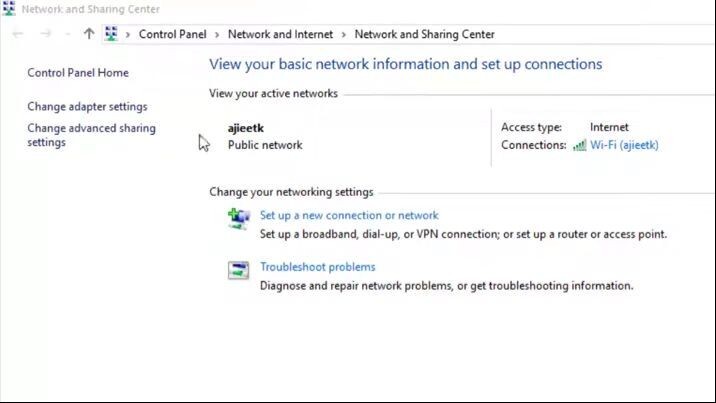Open the Wi-Fi (ajieetk) connection link
This screenshot has height=403, width=716.
[x=624, y=145]
